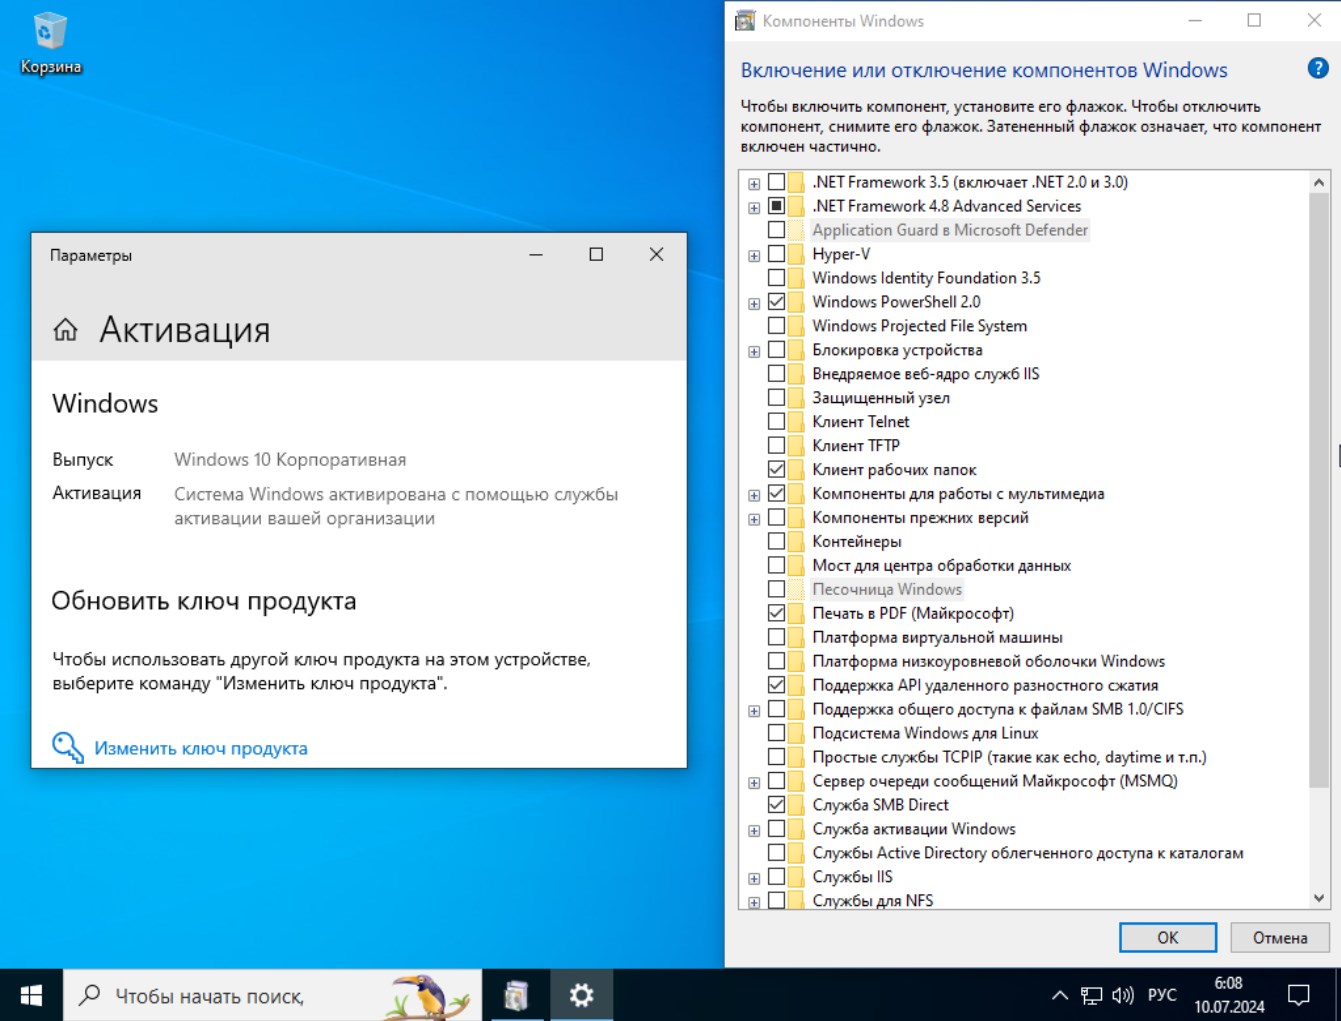
Task: Select Службы Active Directory облегченного доступа к каталогам
Action: coord(1028,853)
